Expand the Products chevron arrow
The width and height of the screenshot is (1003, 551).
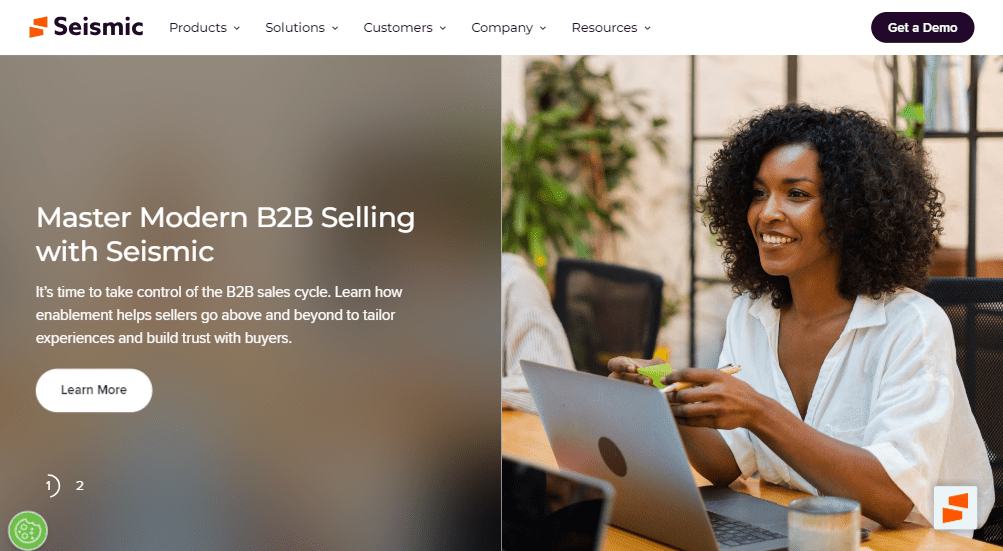[237, 28]
